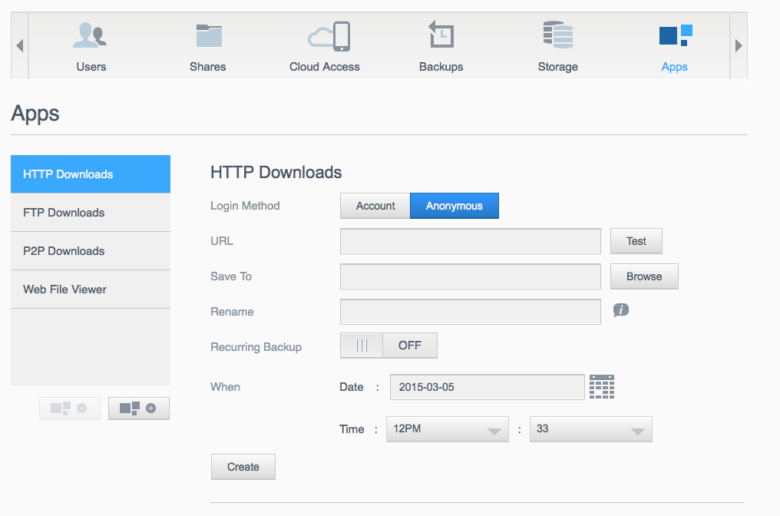The height and width of the screenshot is (516, 780).
Task: Open the 33 minutes dropdown
Action: pyautogui.click(x=591, y=429)
